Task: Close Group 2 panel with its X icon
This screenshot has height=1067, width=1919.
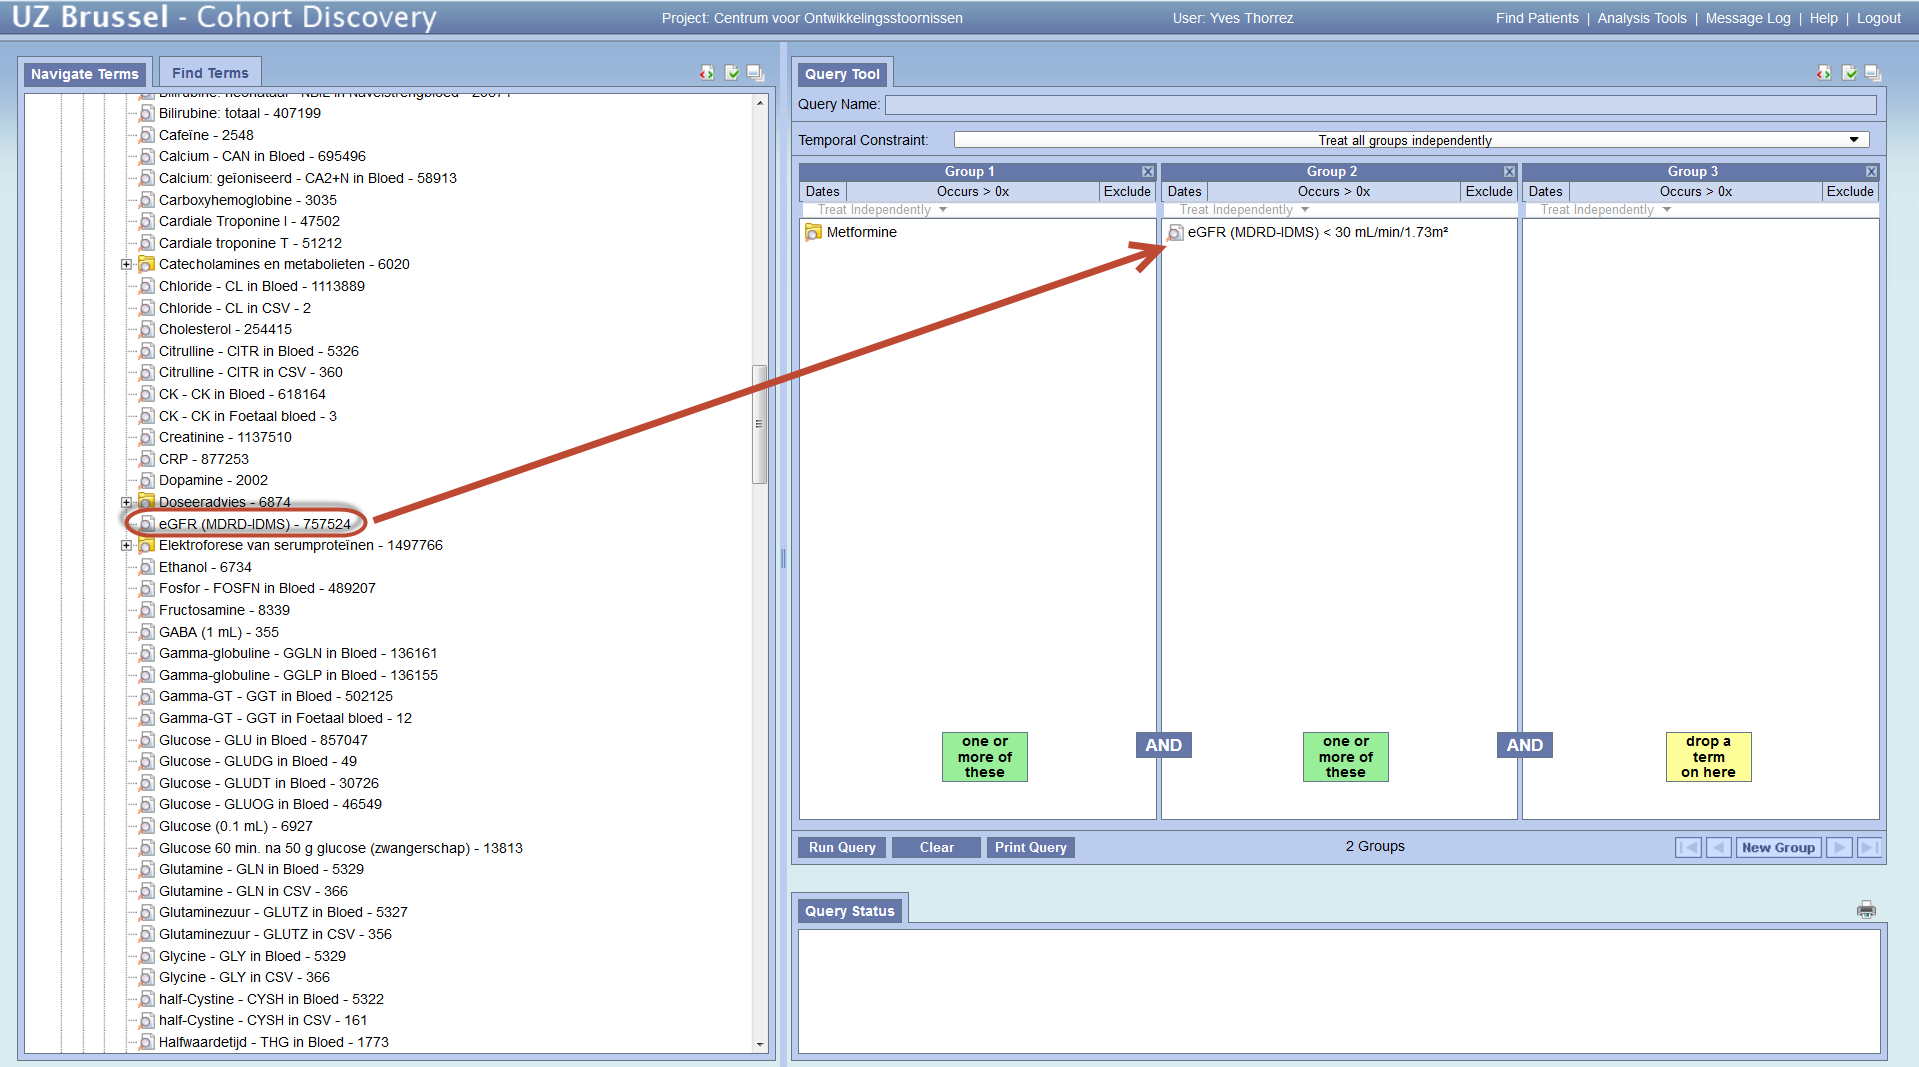Action: [x=1510, y=172]
